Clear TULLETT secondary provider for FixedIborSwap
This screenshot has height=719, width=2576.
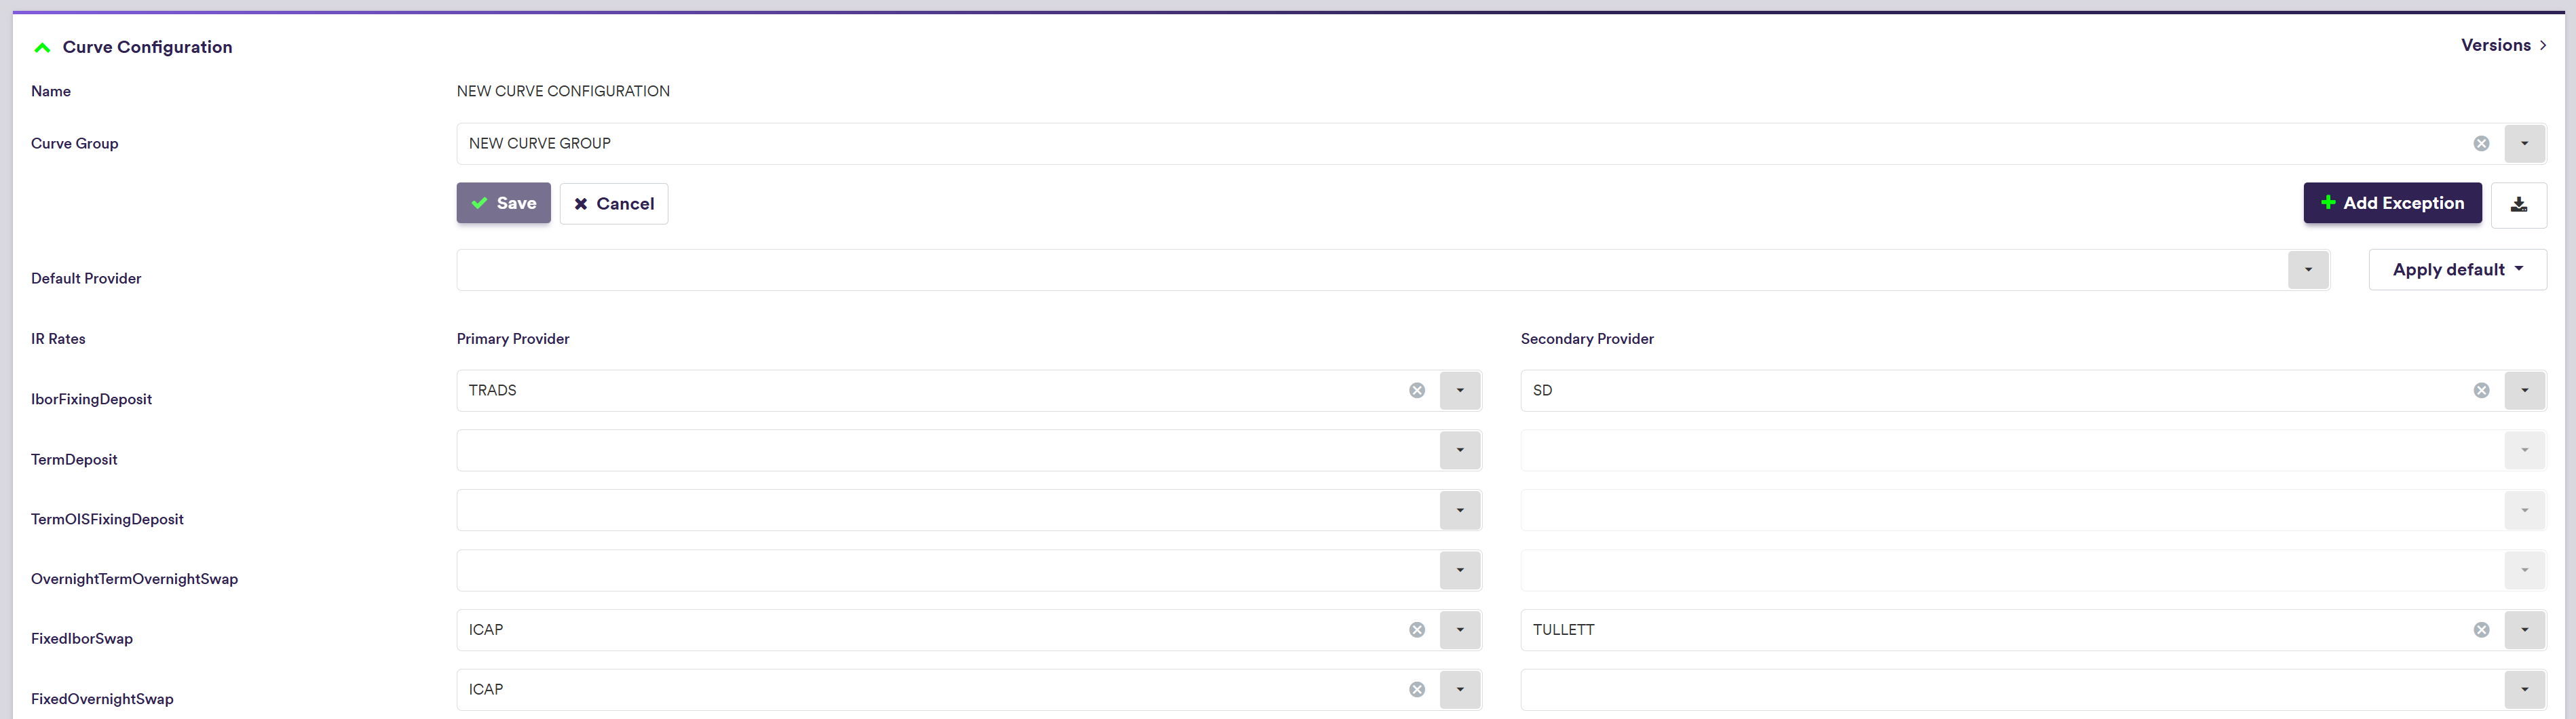pyautogui.click(x=2481, y=630)
